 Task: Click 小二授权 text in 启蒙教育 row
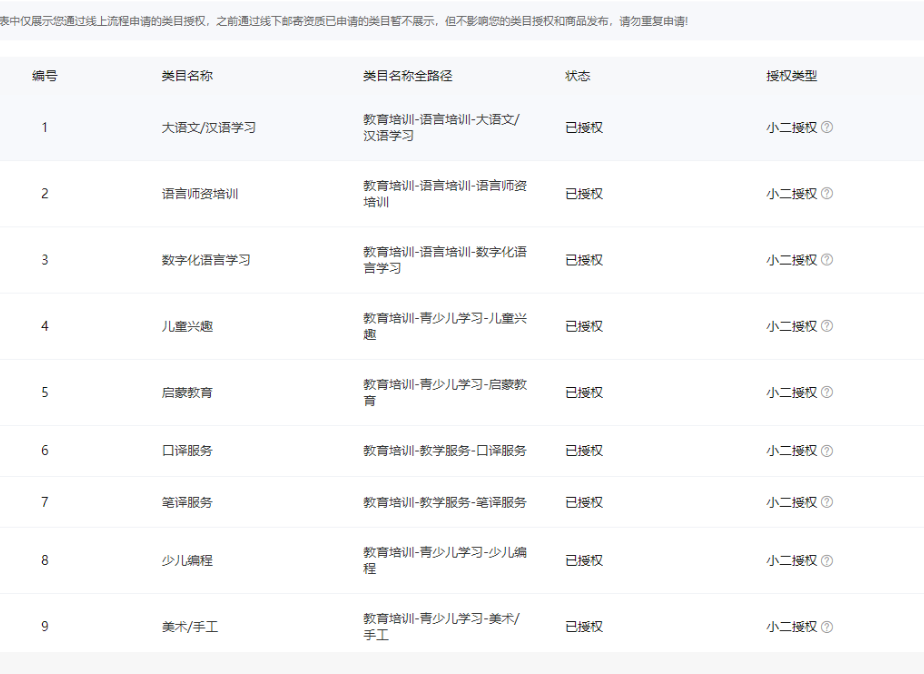pos(791,392)
